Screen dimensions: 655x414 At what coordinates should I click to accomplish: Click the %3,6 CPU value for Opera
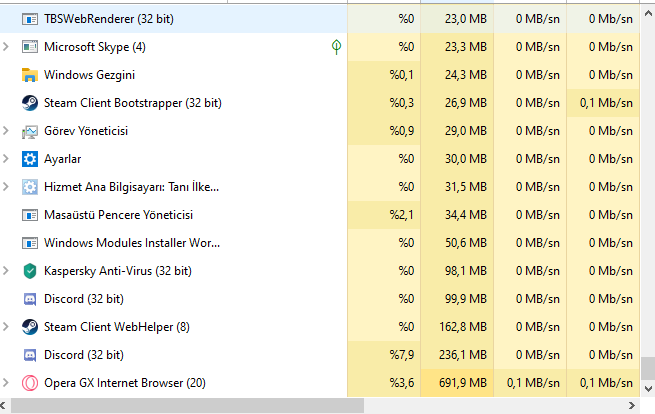[401, 383]
